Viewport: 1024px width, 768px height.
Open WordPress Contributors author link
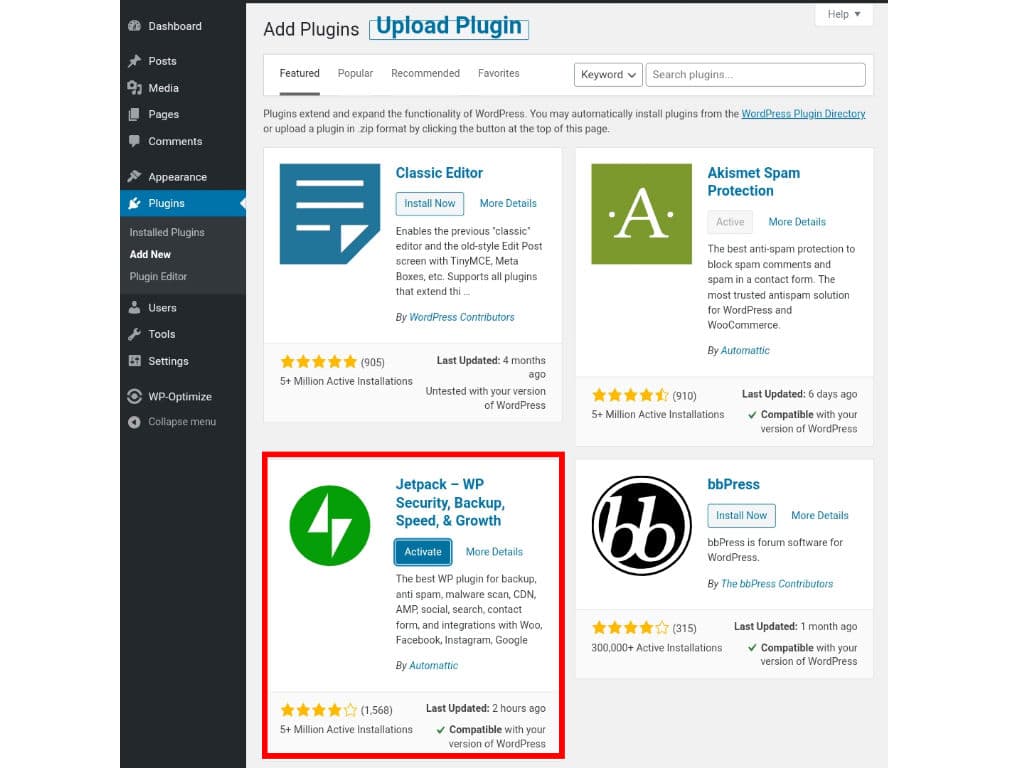click(x=462, y=317)
